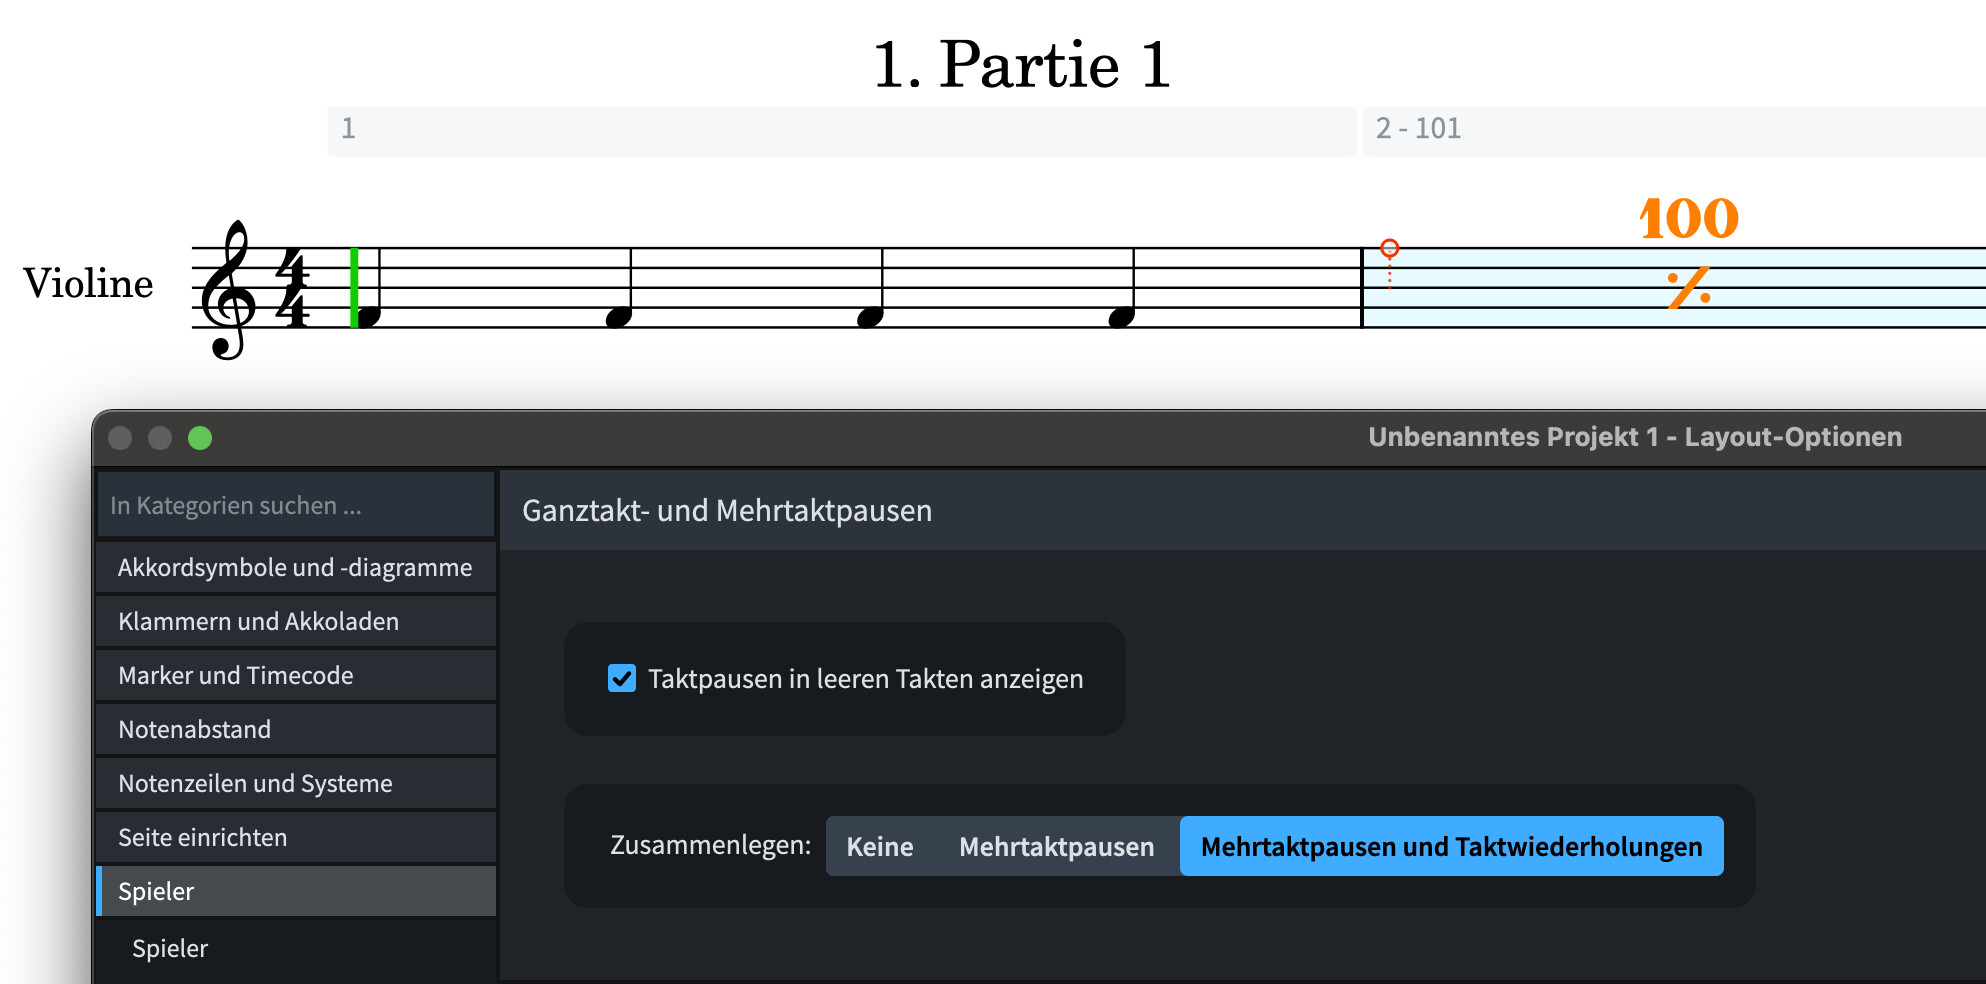1986x984 pixels.
Task: Click the red signpost circle at bar 2
Action: pos(1389,248)
